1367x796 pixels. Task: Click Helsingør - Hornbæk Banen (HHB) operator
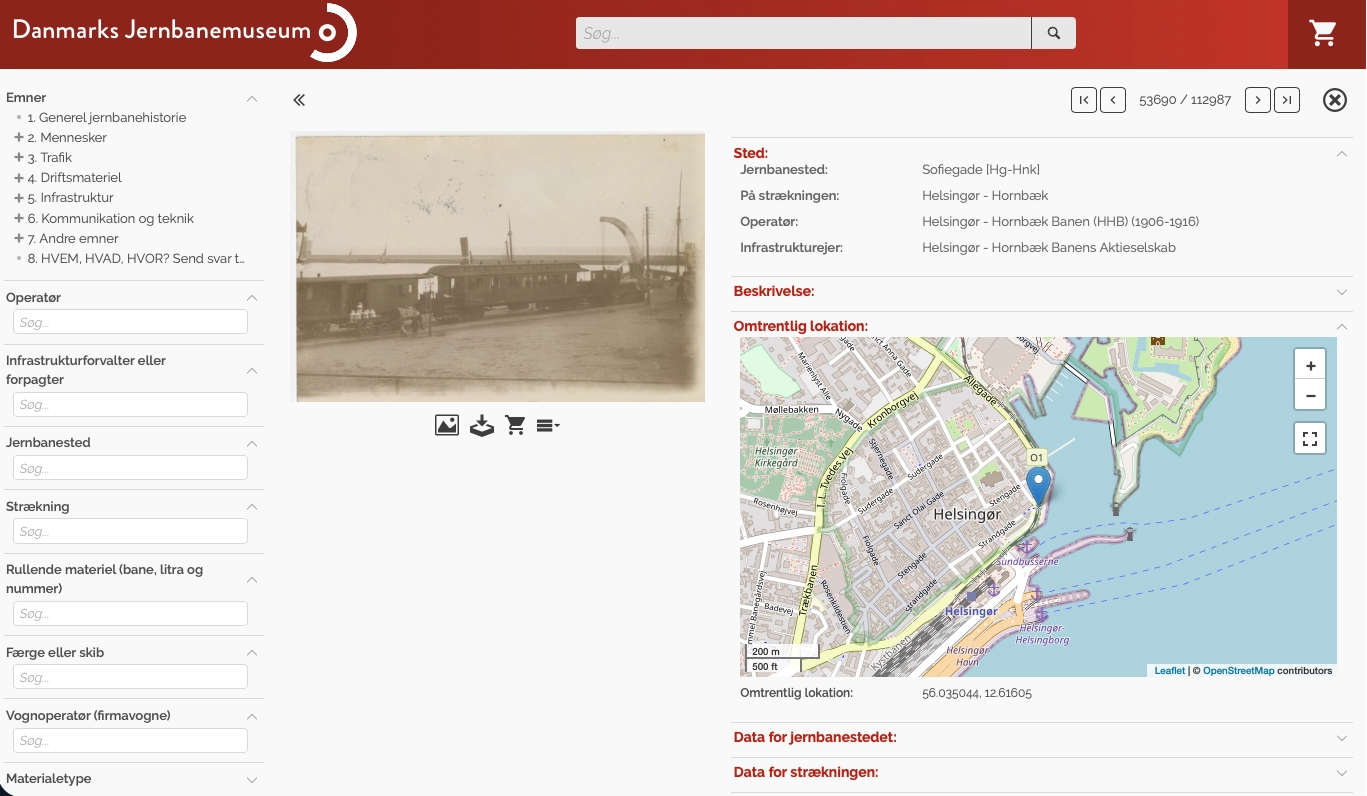[1060, 222]
